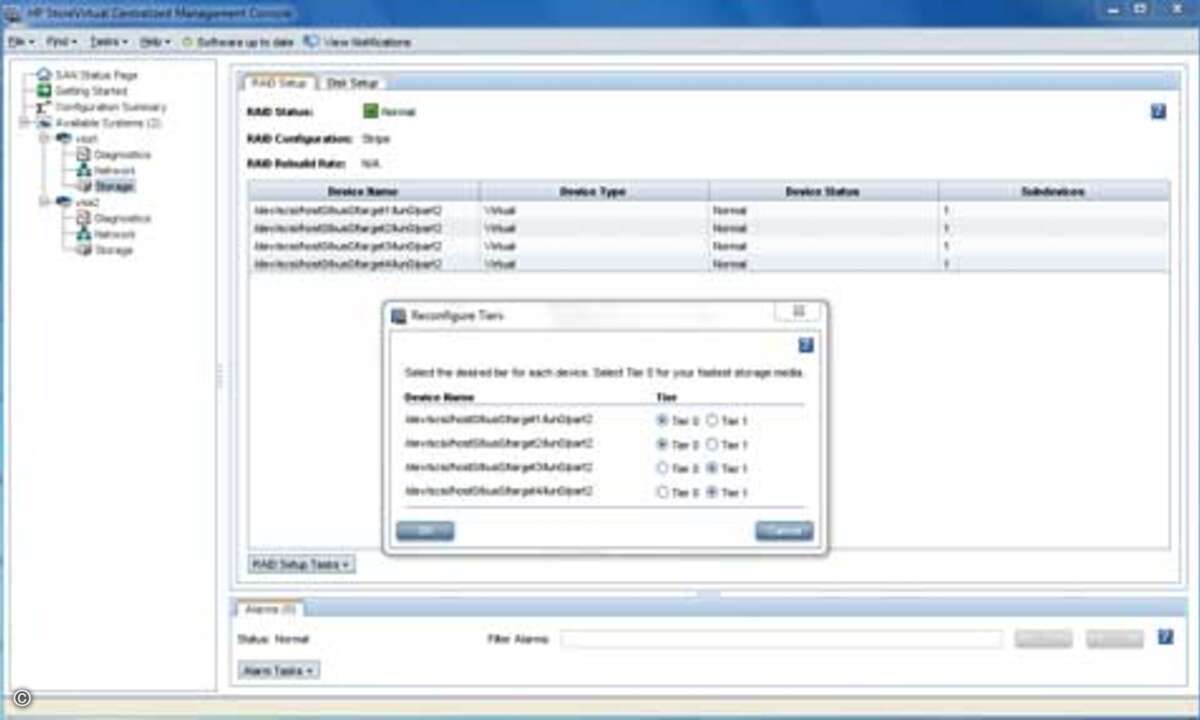Switch to the Disk Setup tab

pyautogui.click(x=351, y=83)
